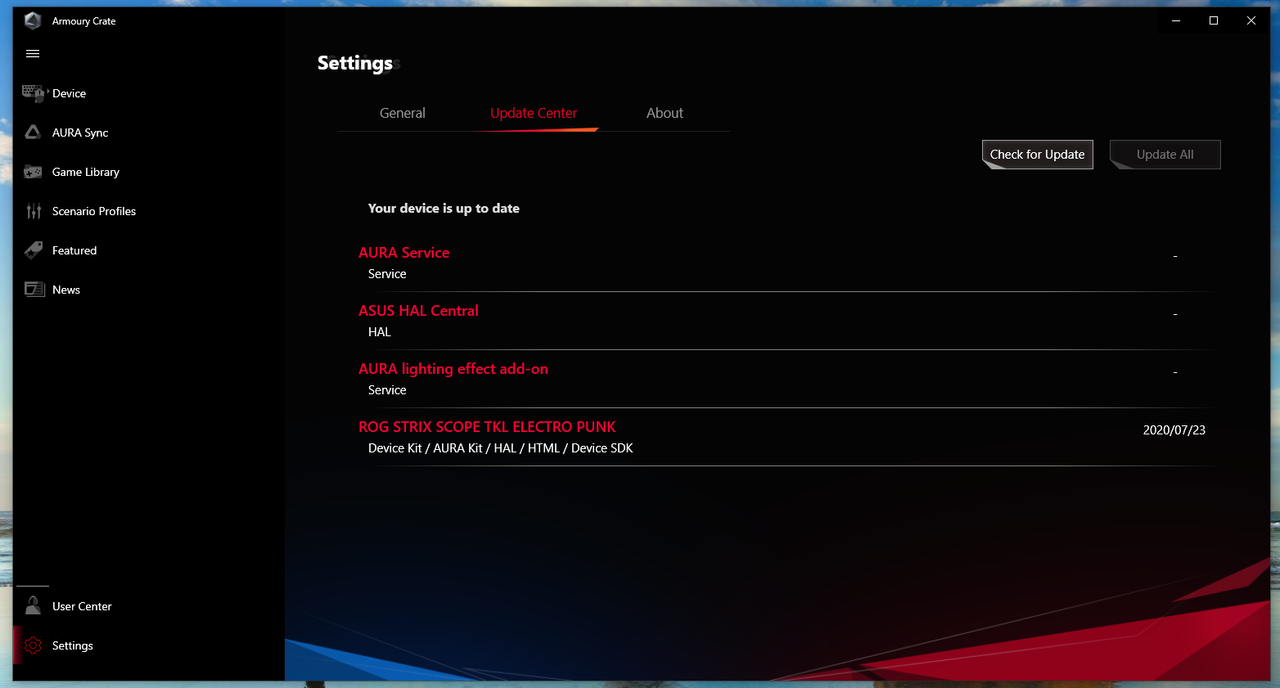The width and height of the screenshot is (1280, 688).
Task: Click the Scenario Profiles sliders icon
Action: pyautogui.click(x=33, y=211)
